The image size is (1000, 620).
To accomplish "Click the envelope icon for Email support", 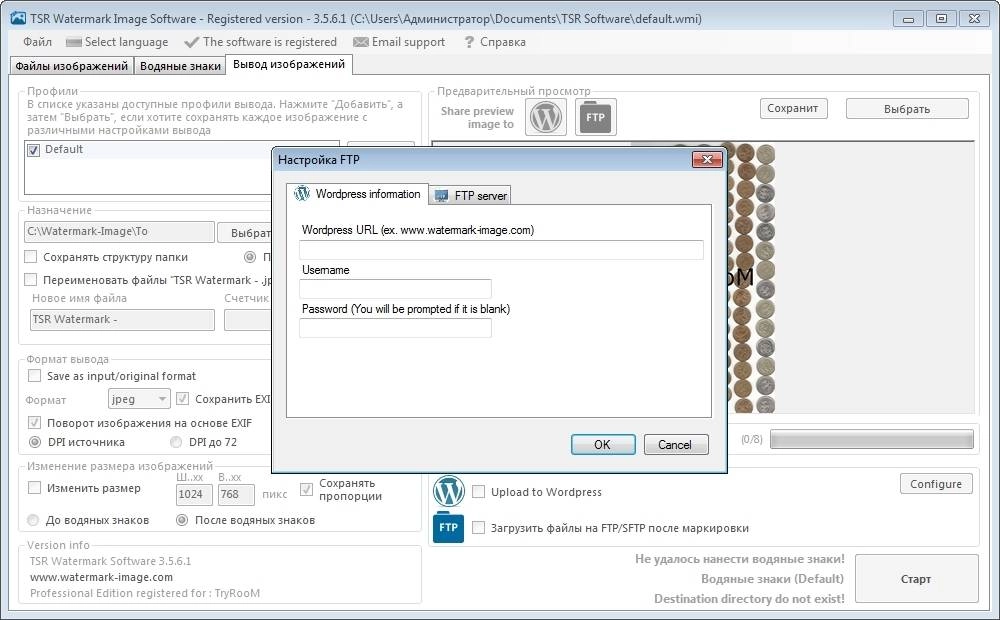I will (361, 42).
